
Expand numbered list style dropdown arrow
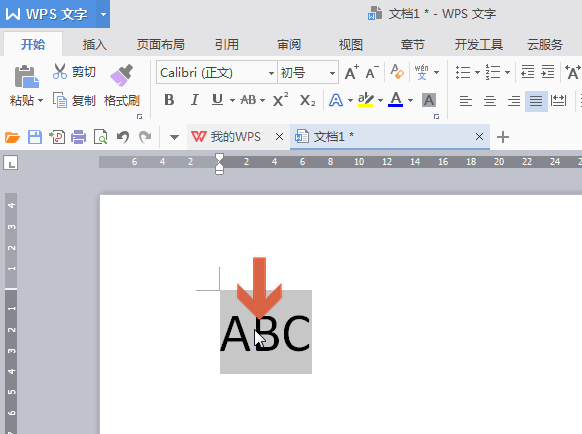(x=507, y=72)
